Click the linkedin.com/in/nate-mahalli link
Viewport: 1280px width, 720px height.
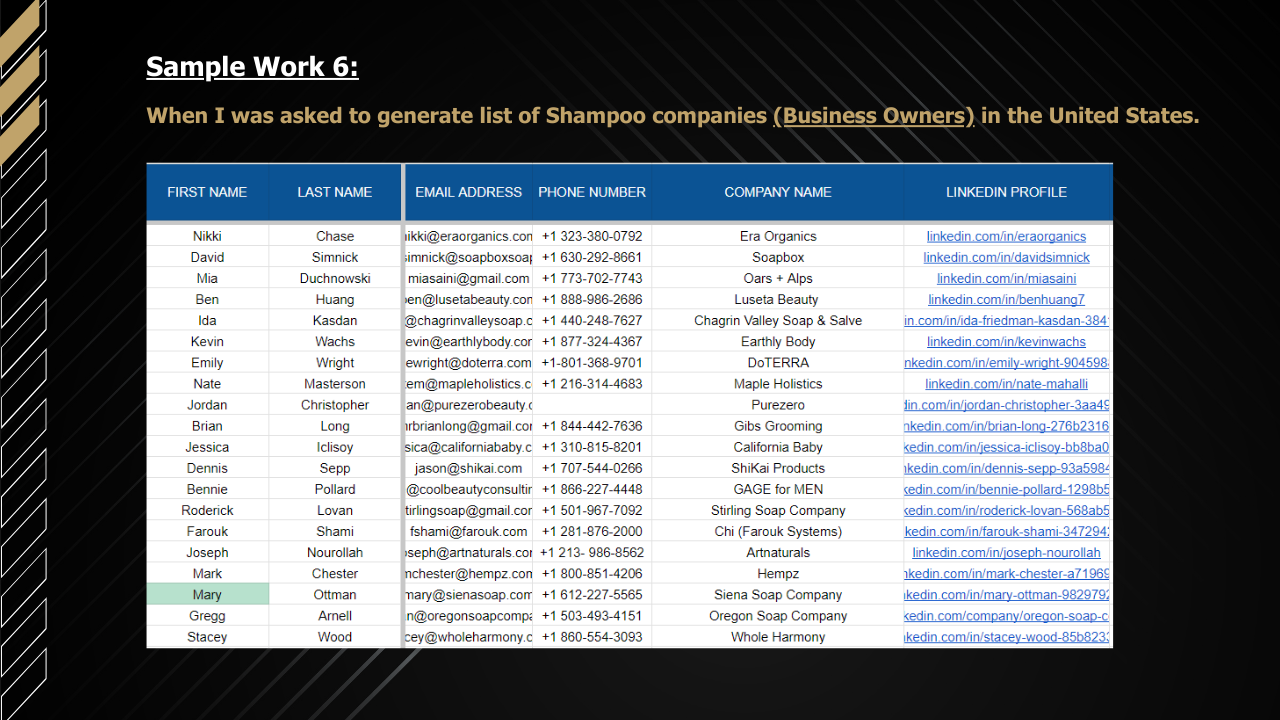(1006, 384)
